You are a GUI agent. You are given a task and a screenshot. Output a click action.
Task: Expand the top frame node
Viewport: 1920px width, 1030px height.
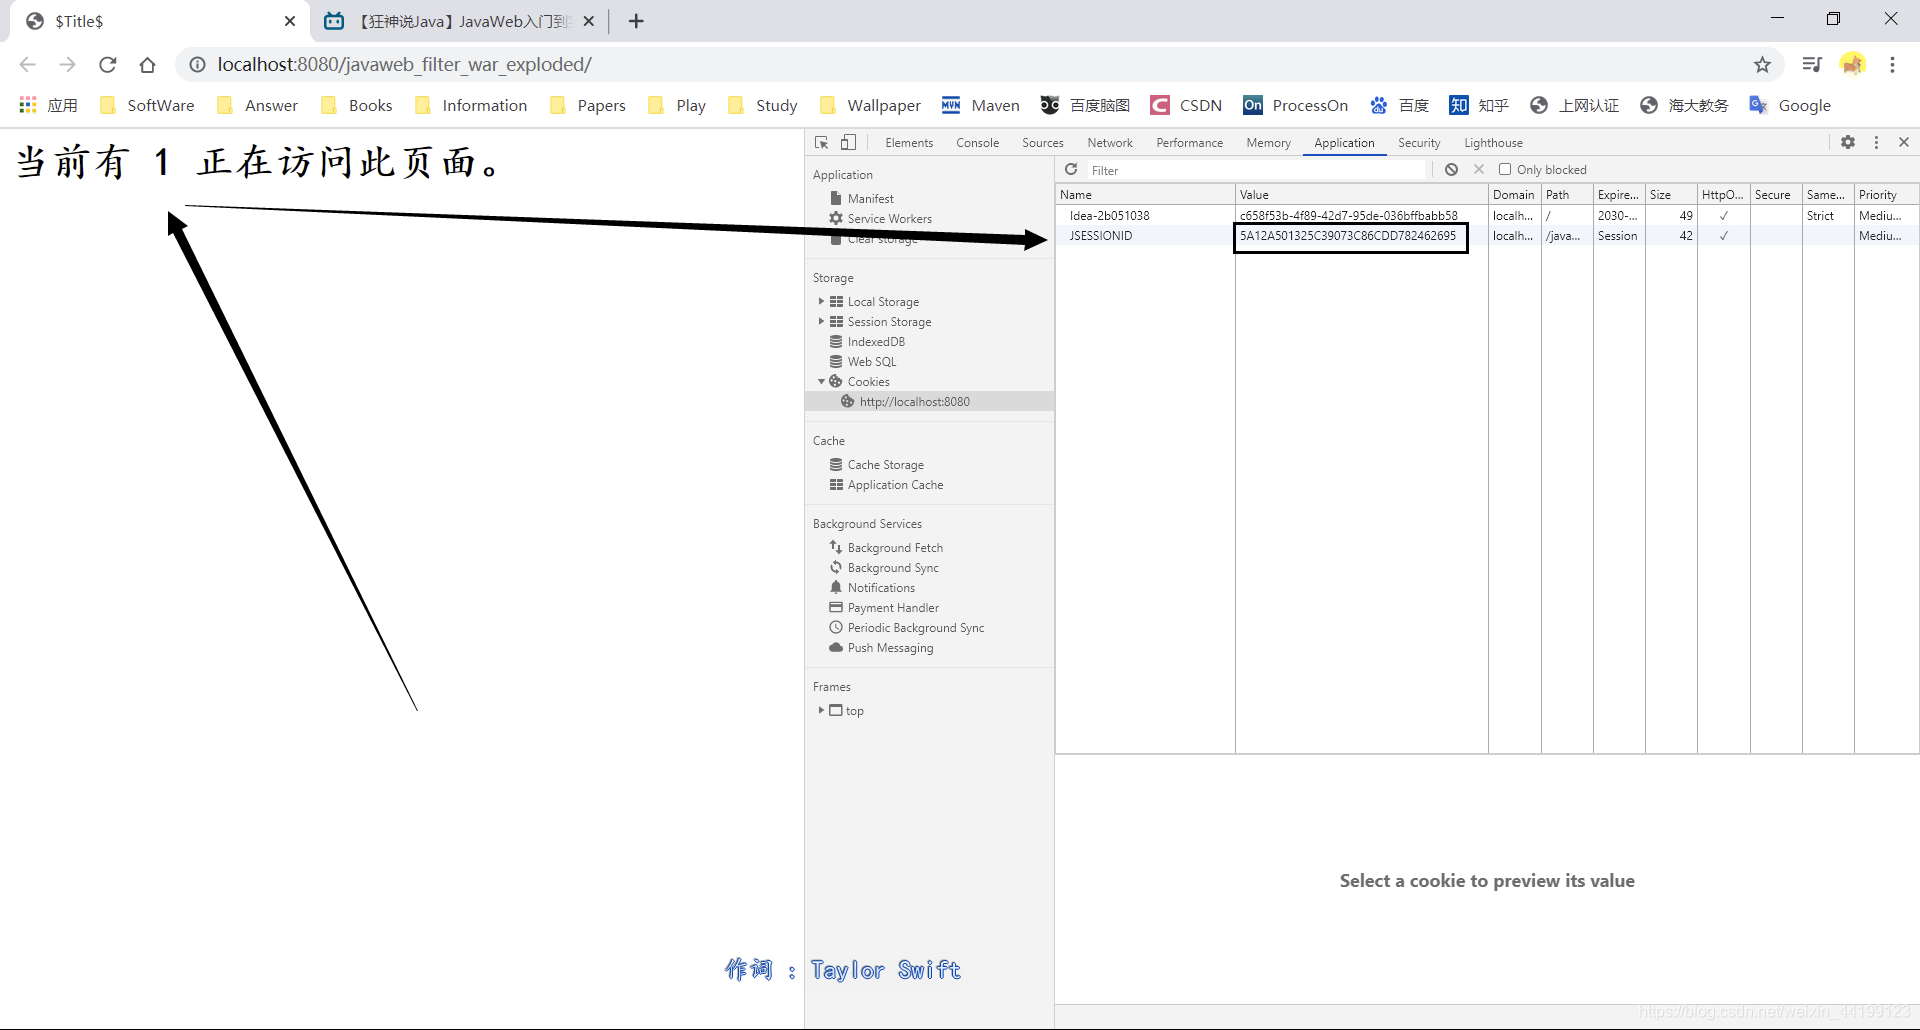tap(821, 711)
